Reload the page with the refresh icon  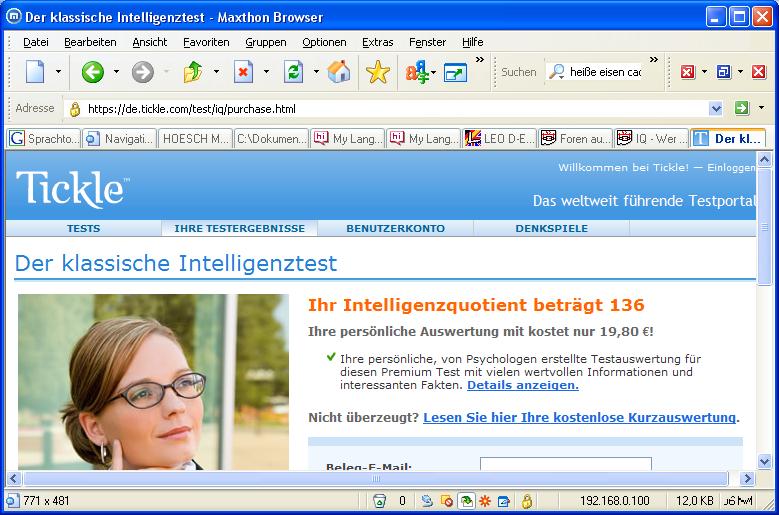click(293, 72)
